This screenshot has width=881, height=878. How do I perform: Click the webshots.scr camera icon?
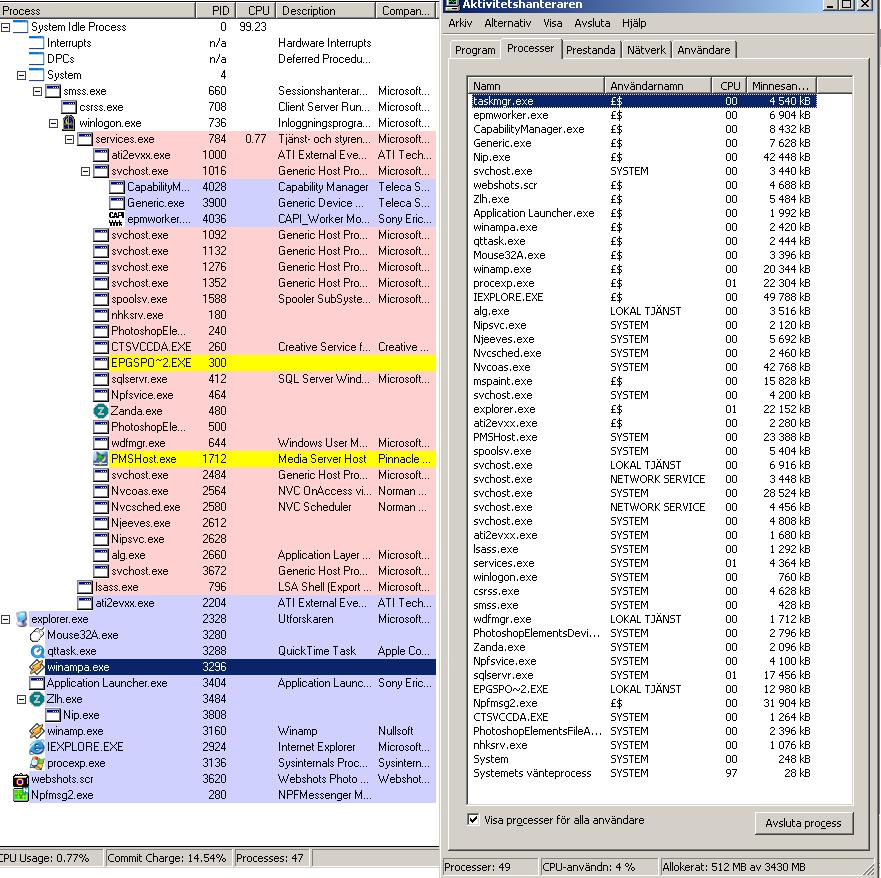coord(20,779)
